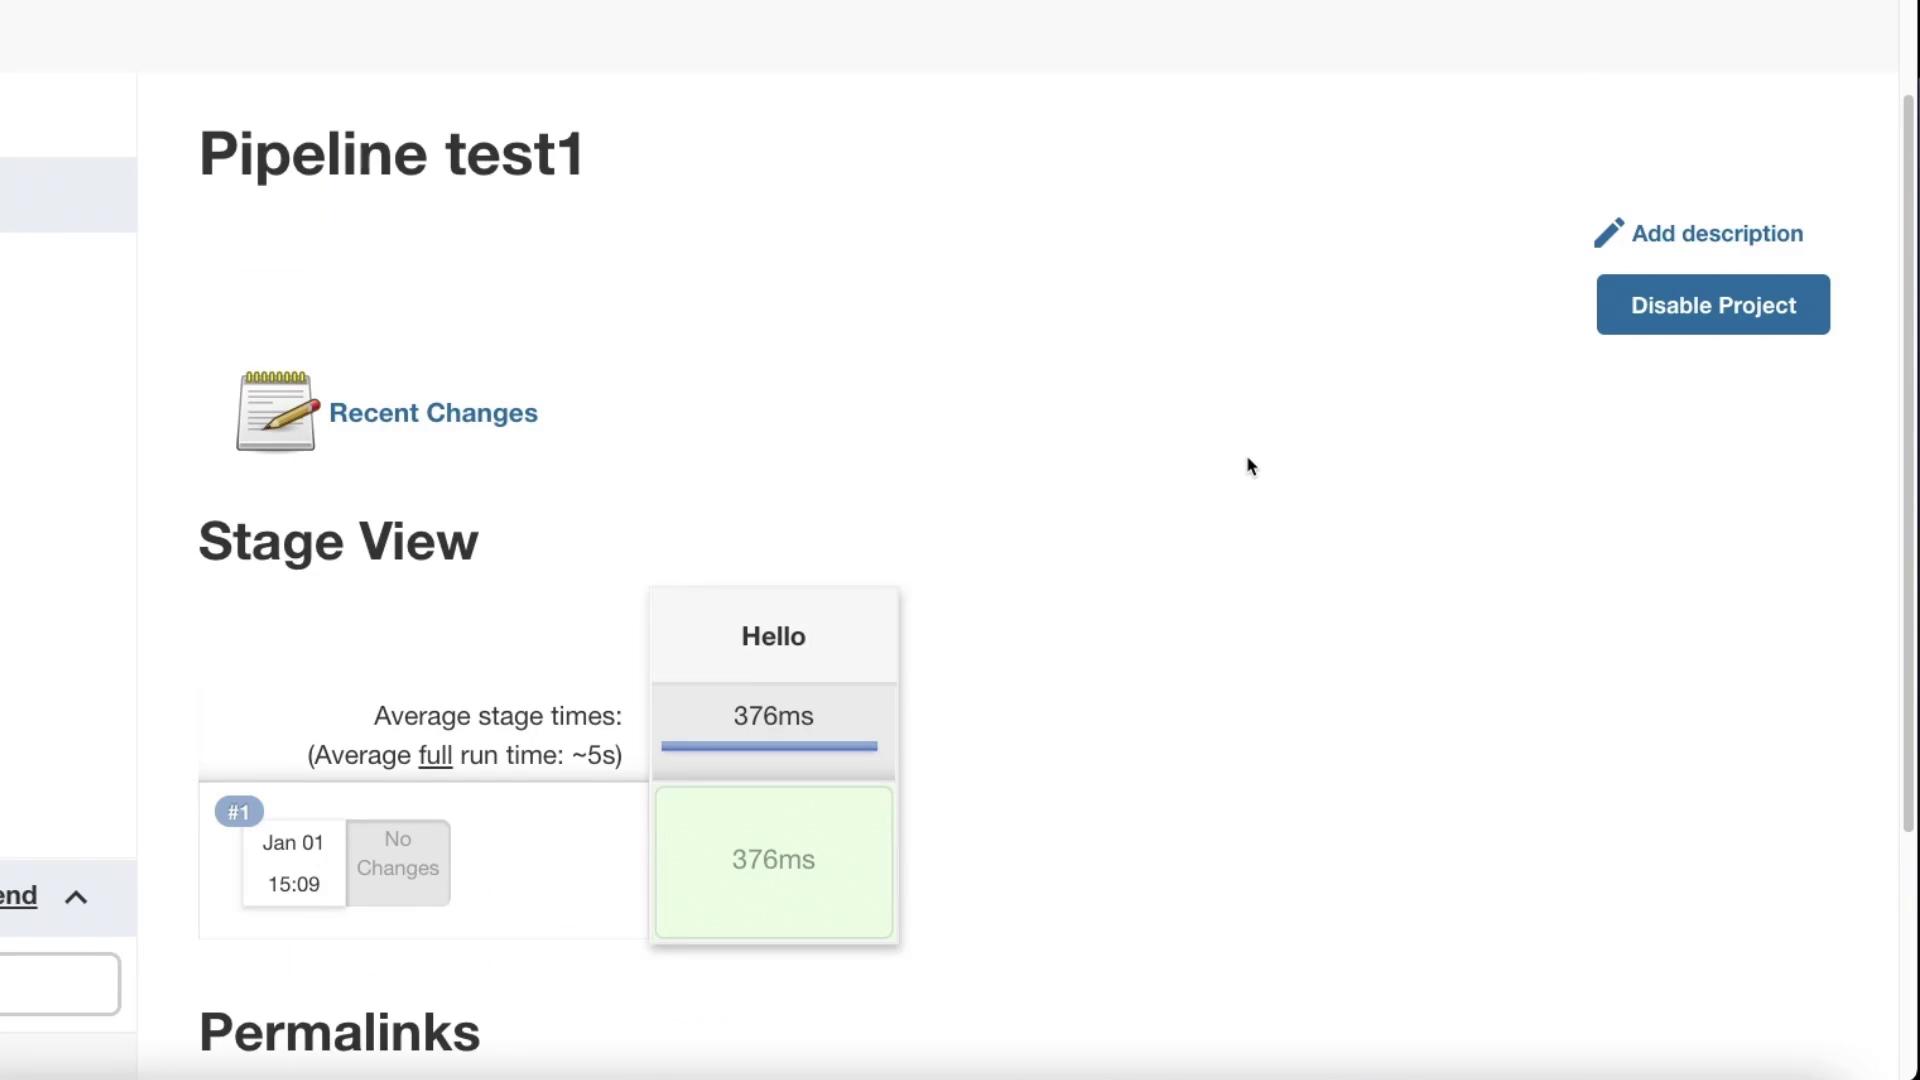This screenshot has width=1920, height=1080.
Task: Open the Add description text link
Action: point(1717,233)
